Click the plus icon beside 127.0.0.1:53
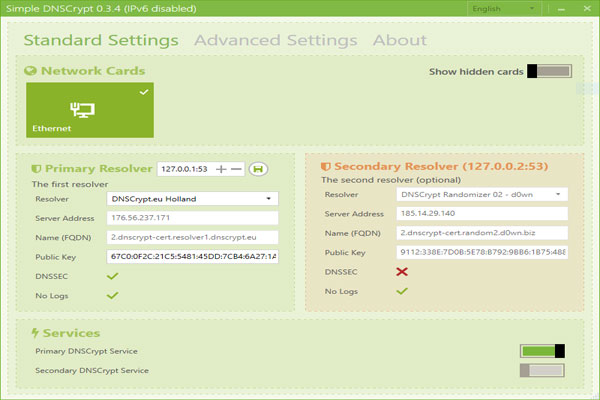 click(221, 169)
